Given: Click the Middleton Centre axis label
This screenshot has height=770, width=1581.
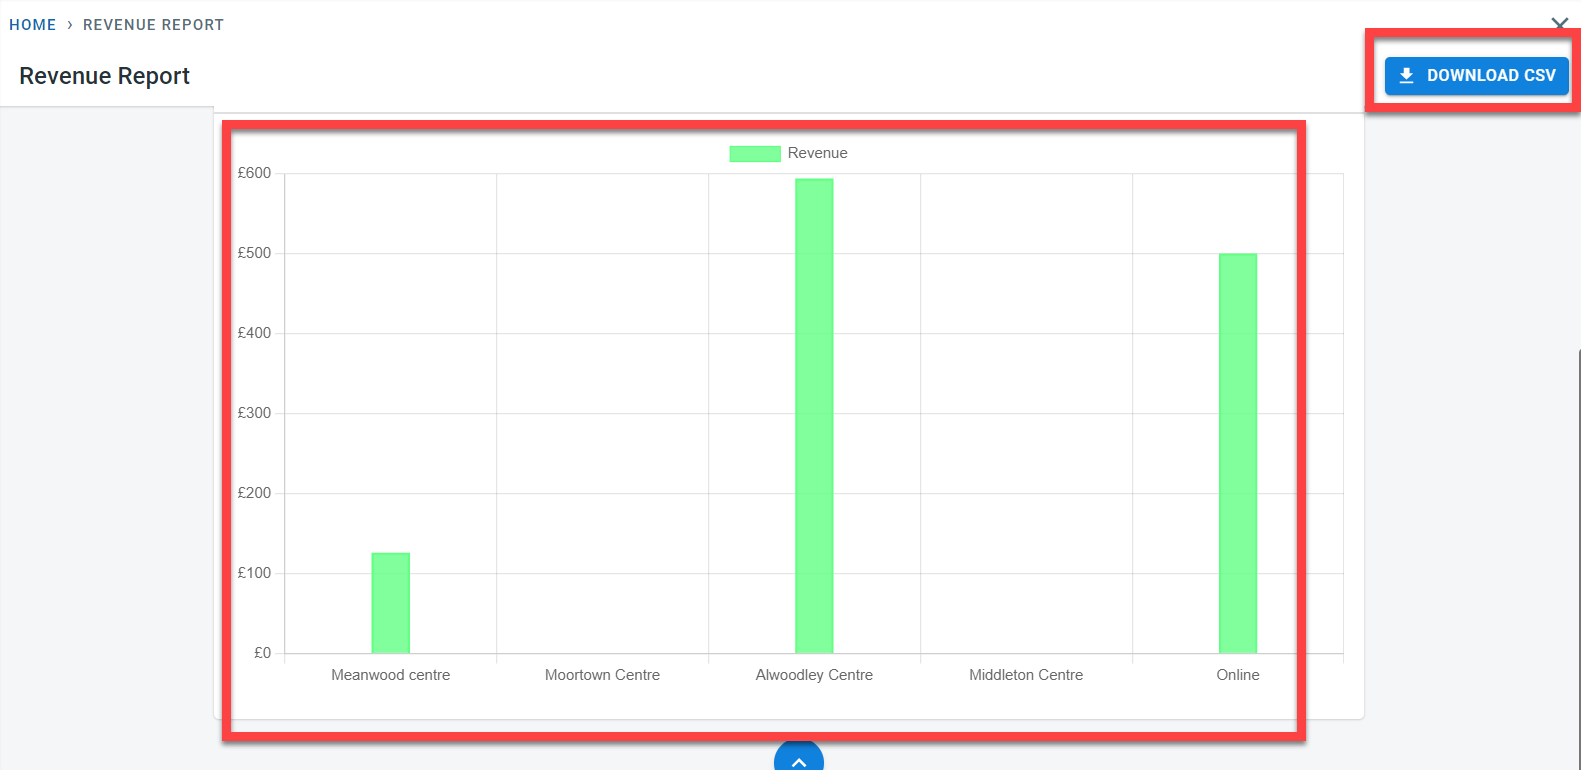Looking at the screenshot, I should pos(1026,675).
